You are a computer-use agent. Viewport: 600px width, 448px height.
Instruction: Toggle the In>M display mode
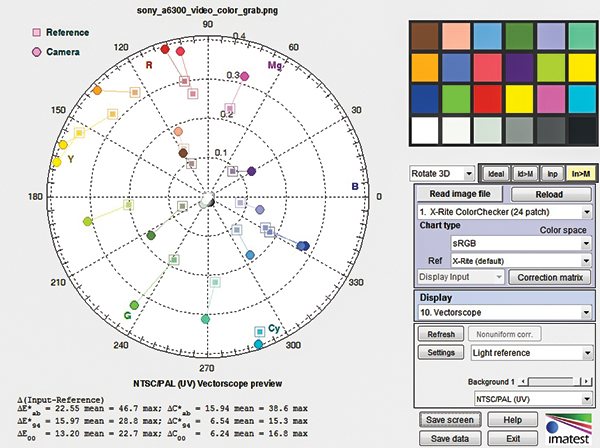point(580,174)
